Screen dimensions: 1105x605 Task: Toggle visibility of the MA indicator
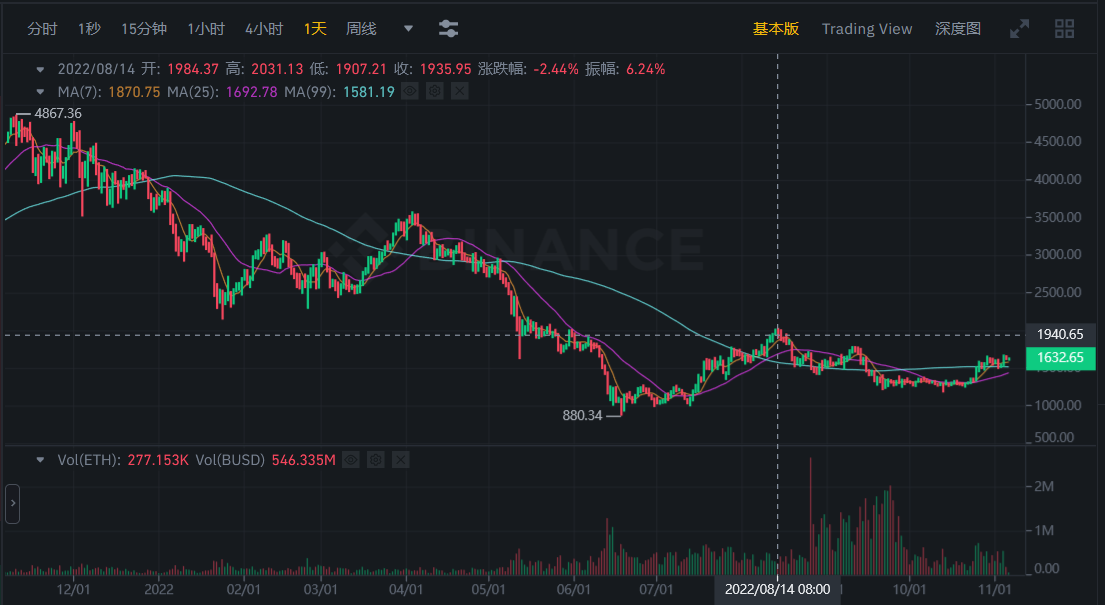(410, 90)
